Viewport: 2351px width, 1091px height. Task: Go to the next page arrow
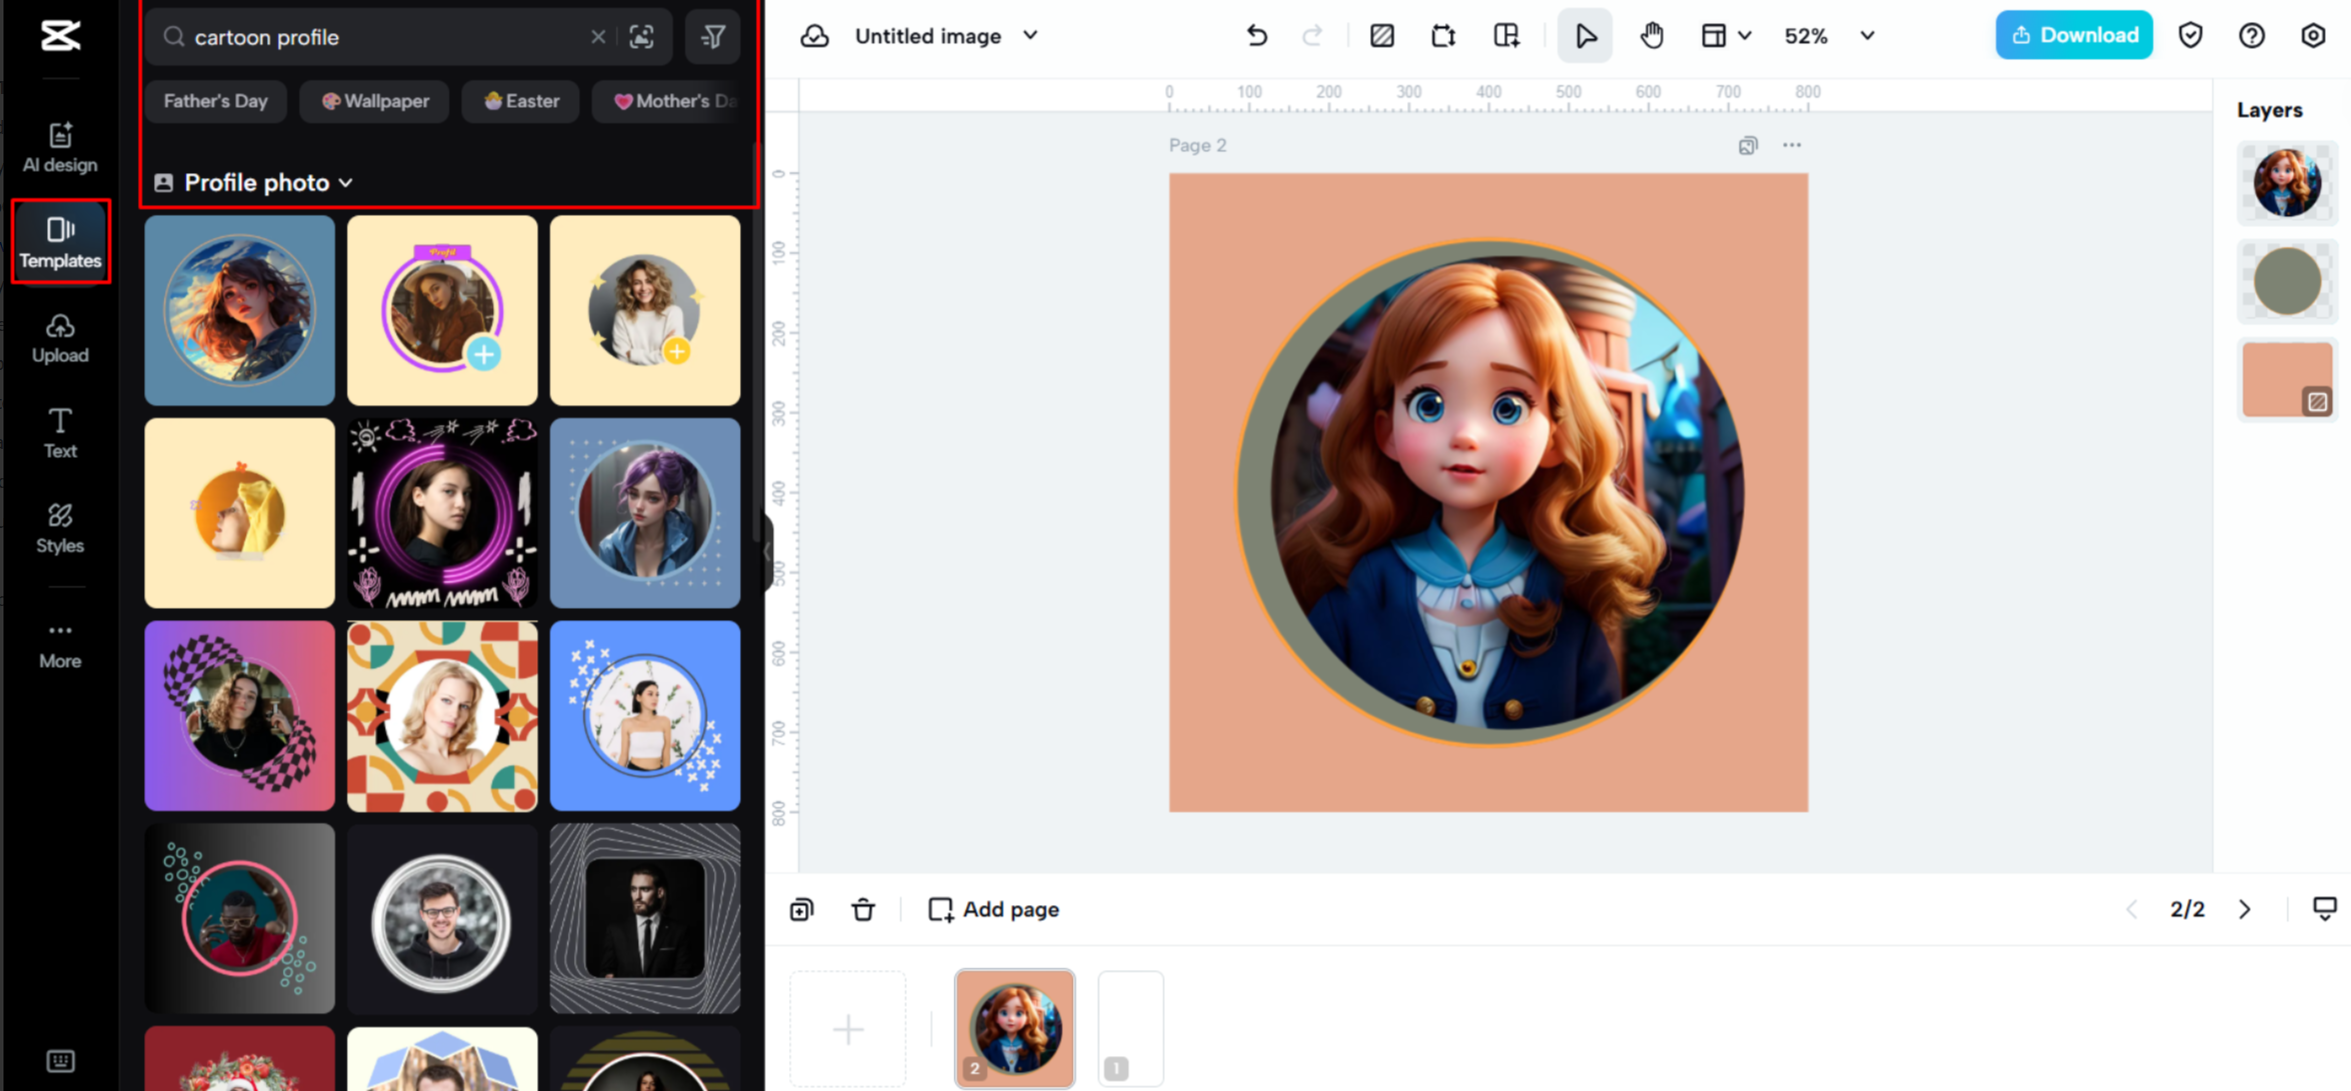[2245, 910]
